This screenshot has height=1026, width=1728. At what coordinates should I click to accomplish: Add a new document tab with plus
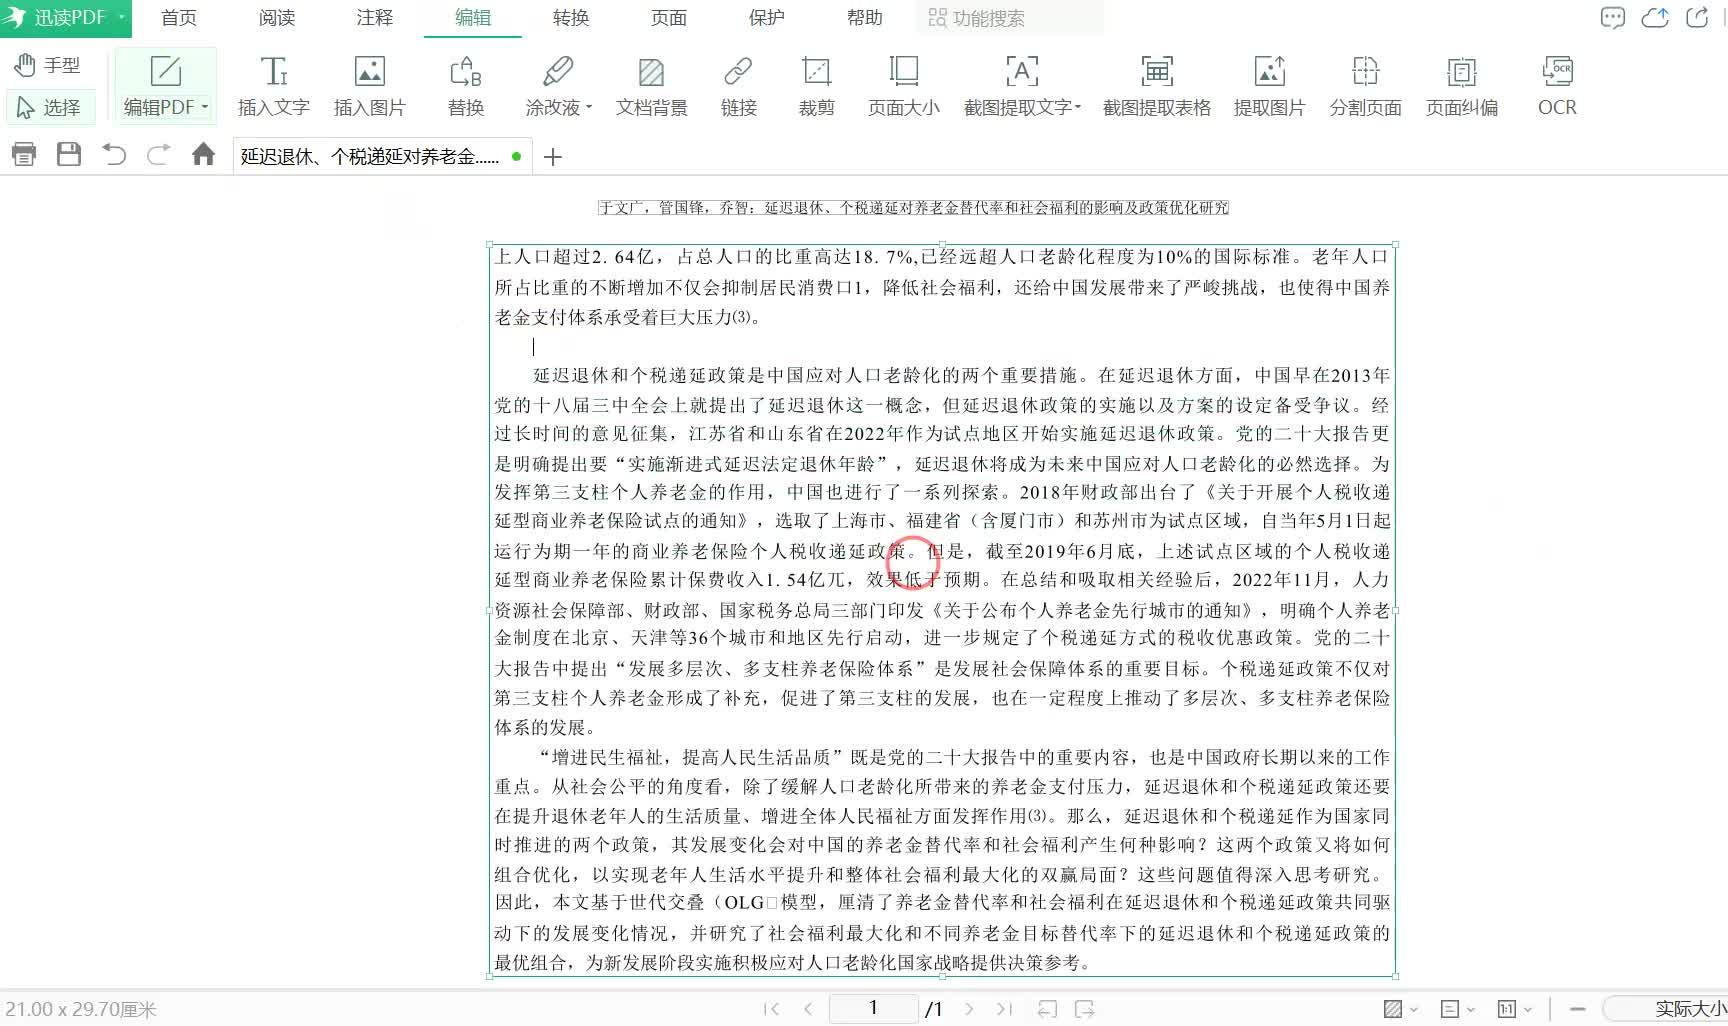tap(553, 157)
